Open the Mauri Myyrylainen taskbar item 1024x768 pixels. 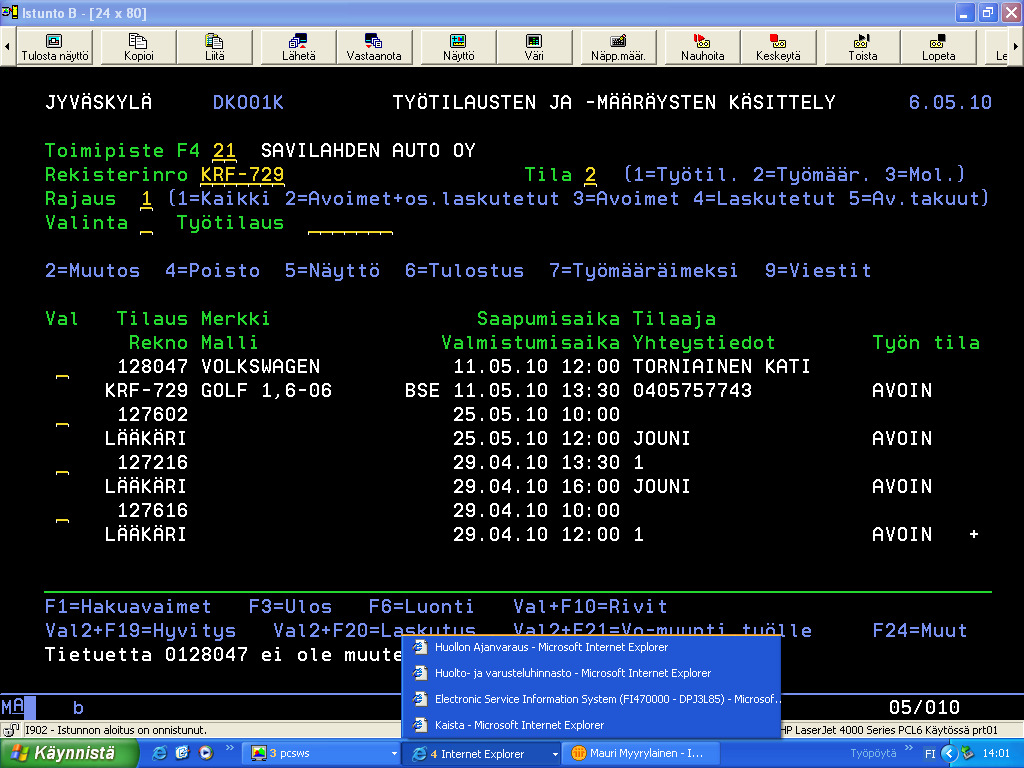click(x=641, y=754)
